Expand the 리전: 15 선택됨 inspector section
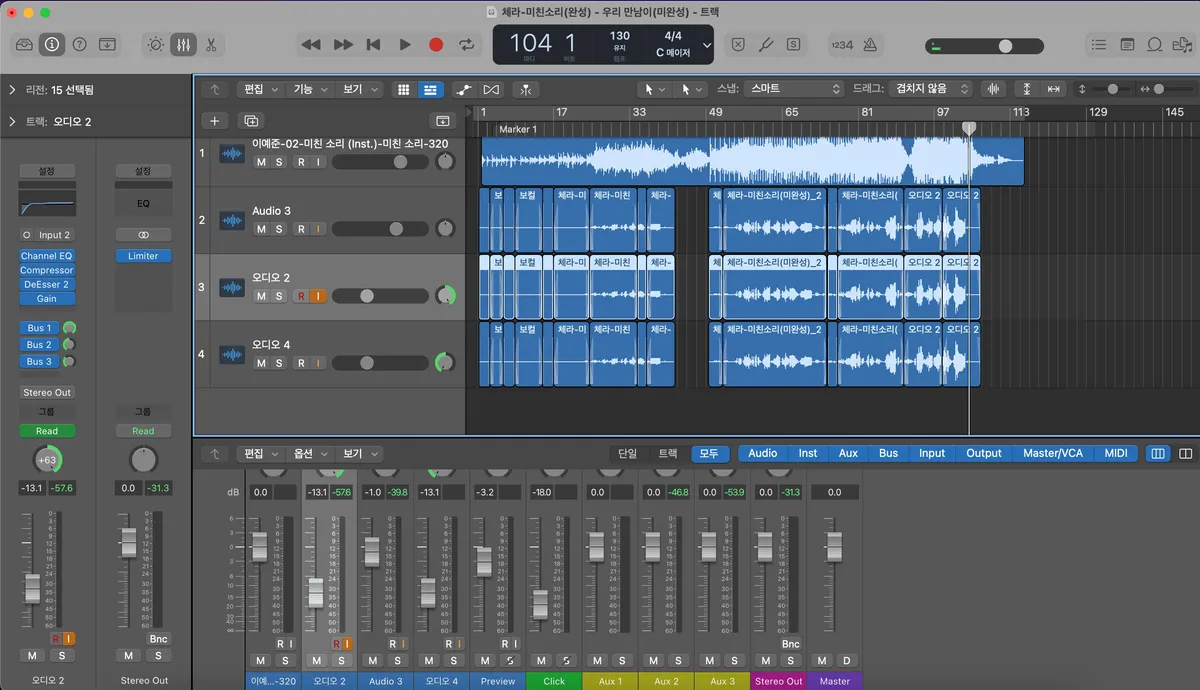The height and width of the screenshot is (690, 1200). 12,90
